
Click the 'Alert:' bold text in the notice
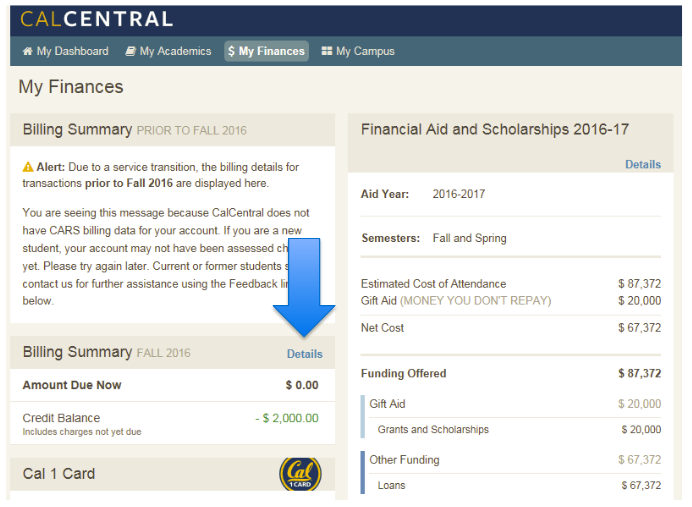tap(51, 167)
